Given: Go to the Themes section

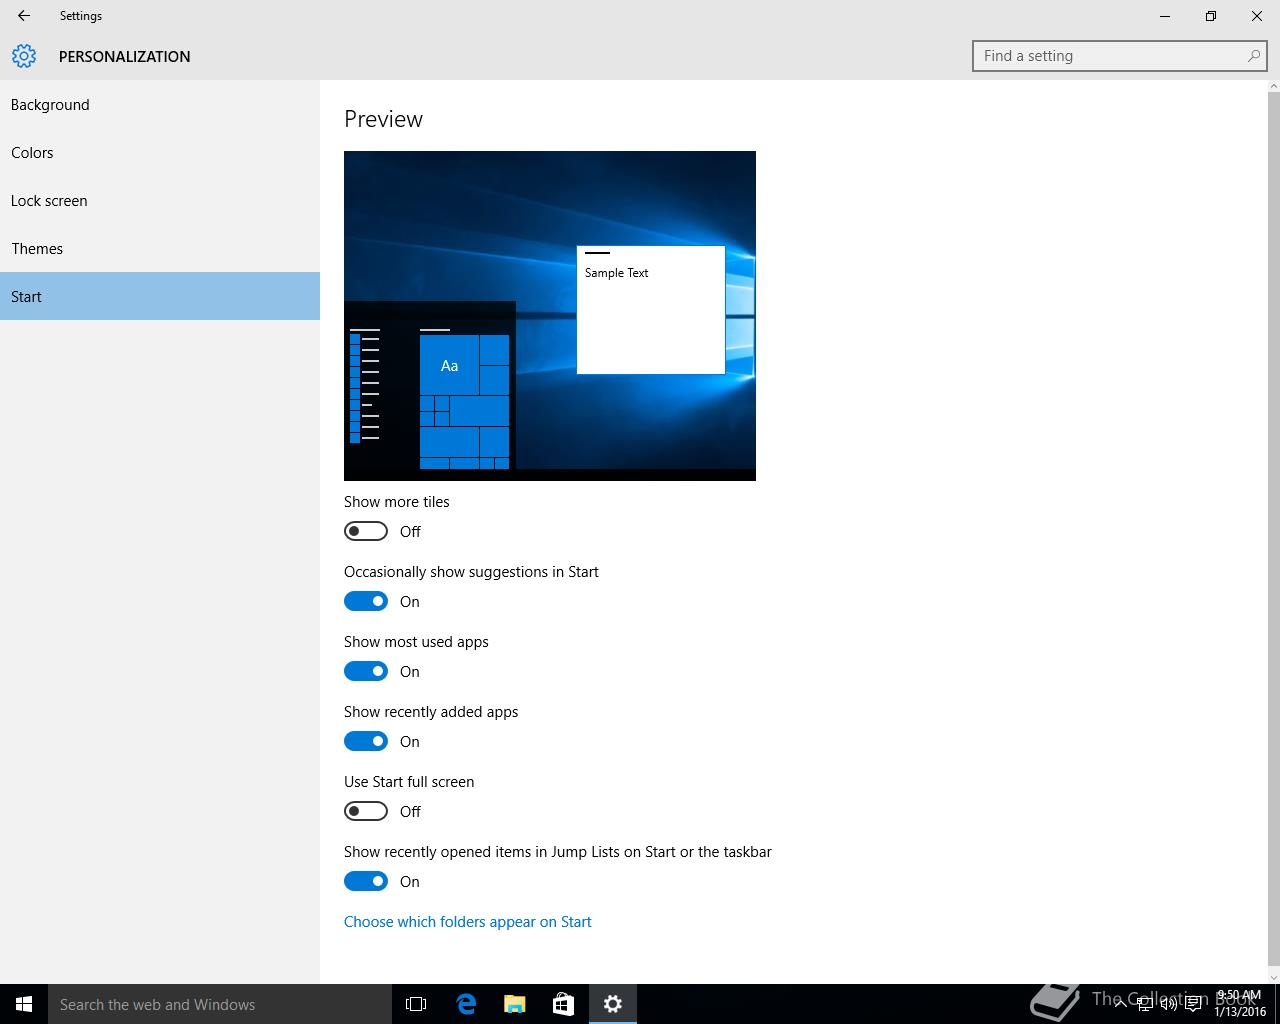Looking at the screenshot, I should tap(37, 249).
